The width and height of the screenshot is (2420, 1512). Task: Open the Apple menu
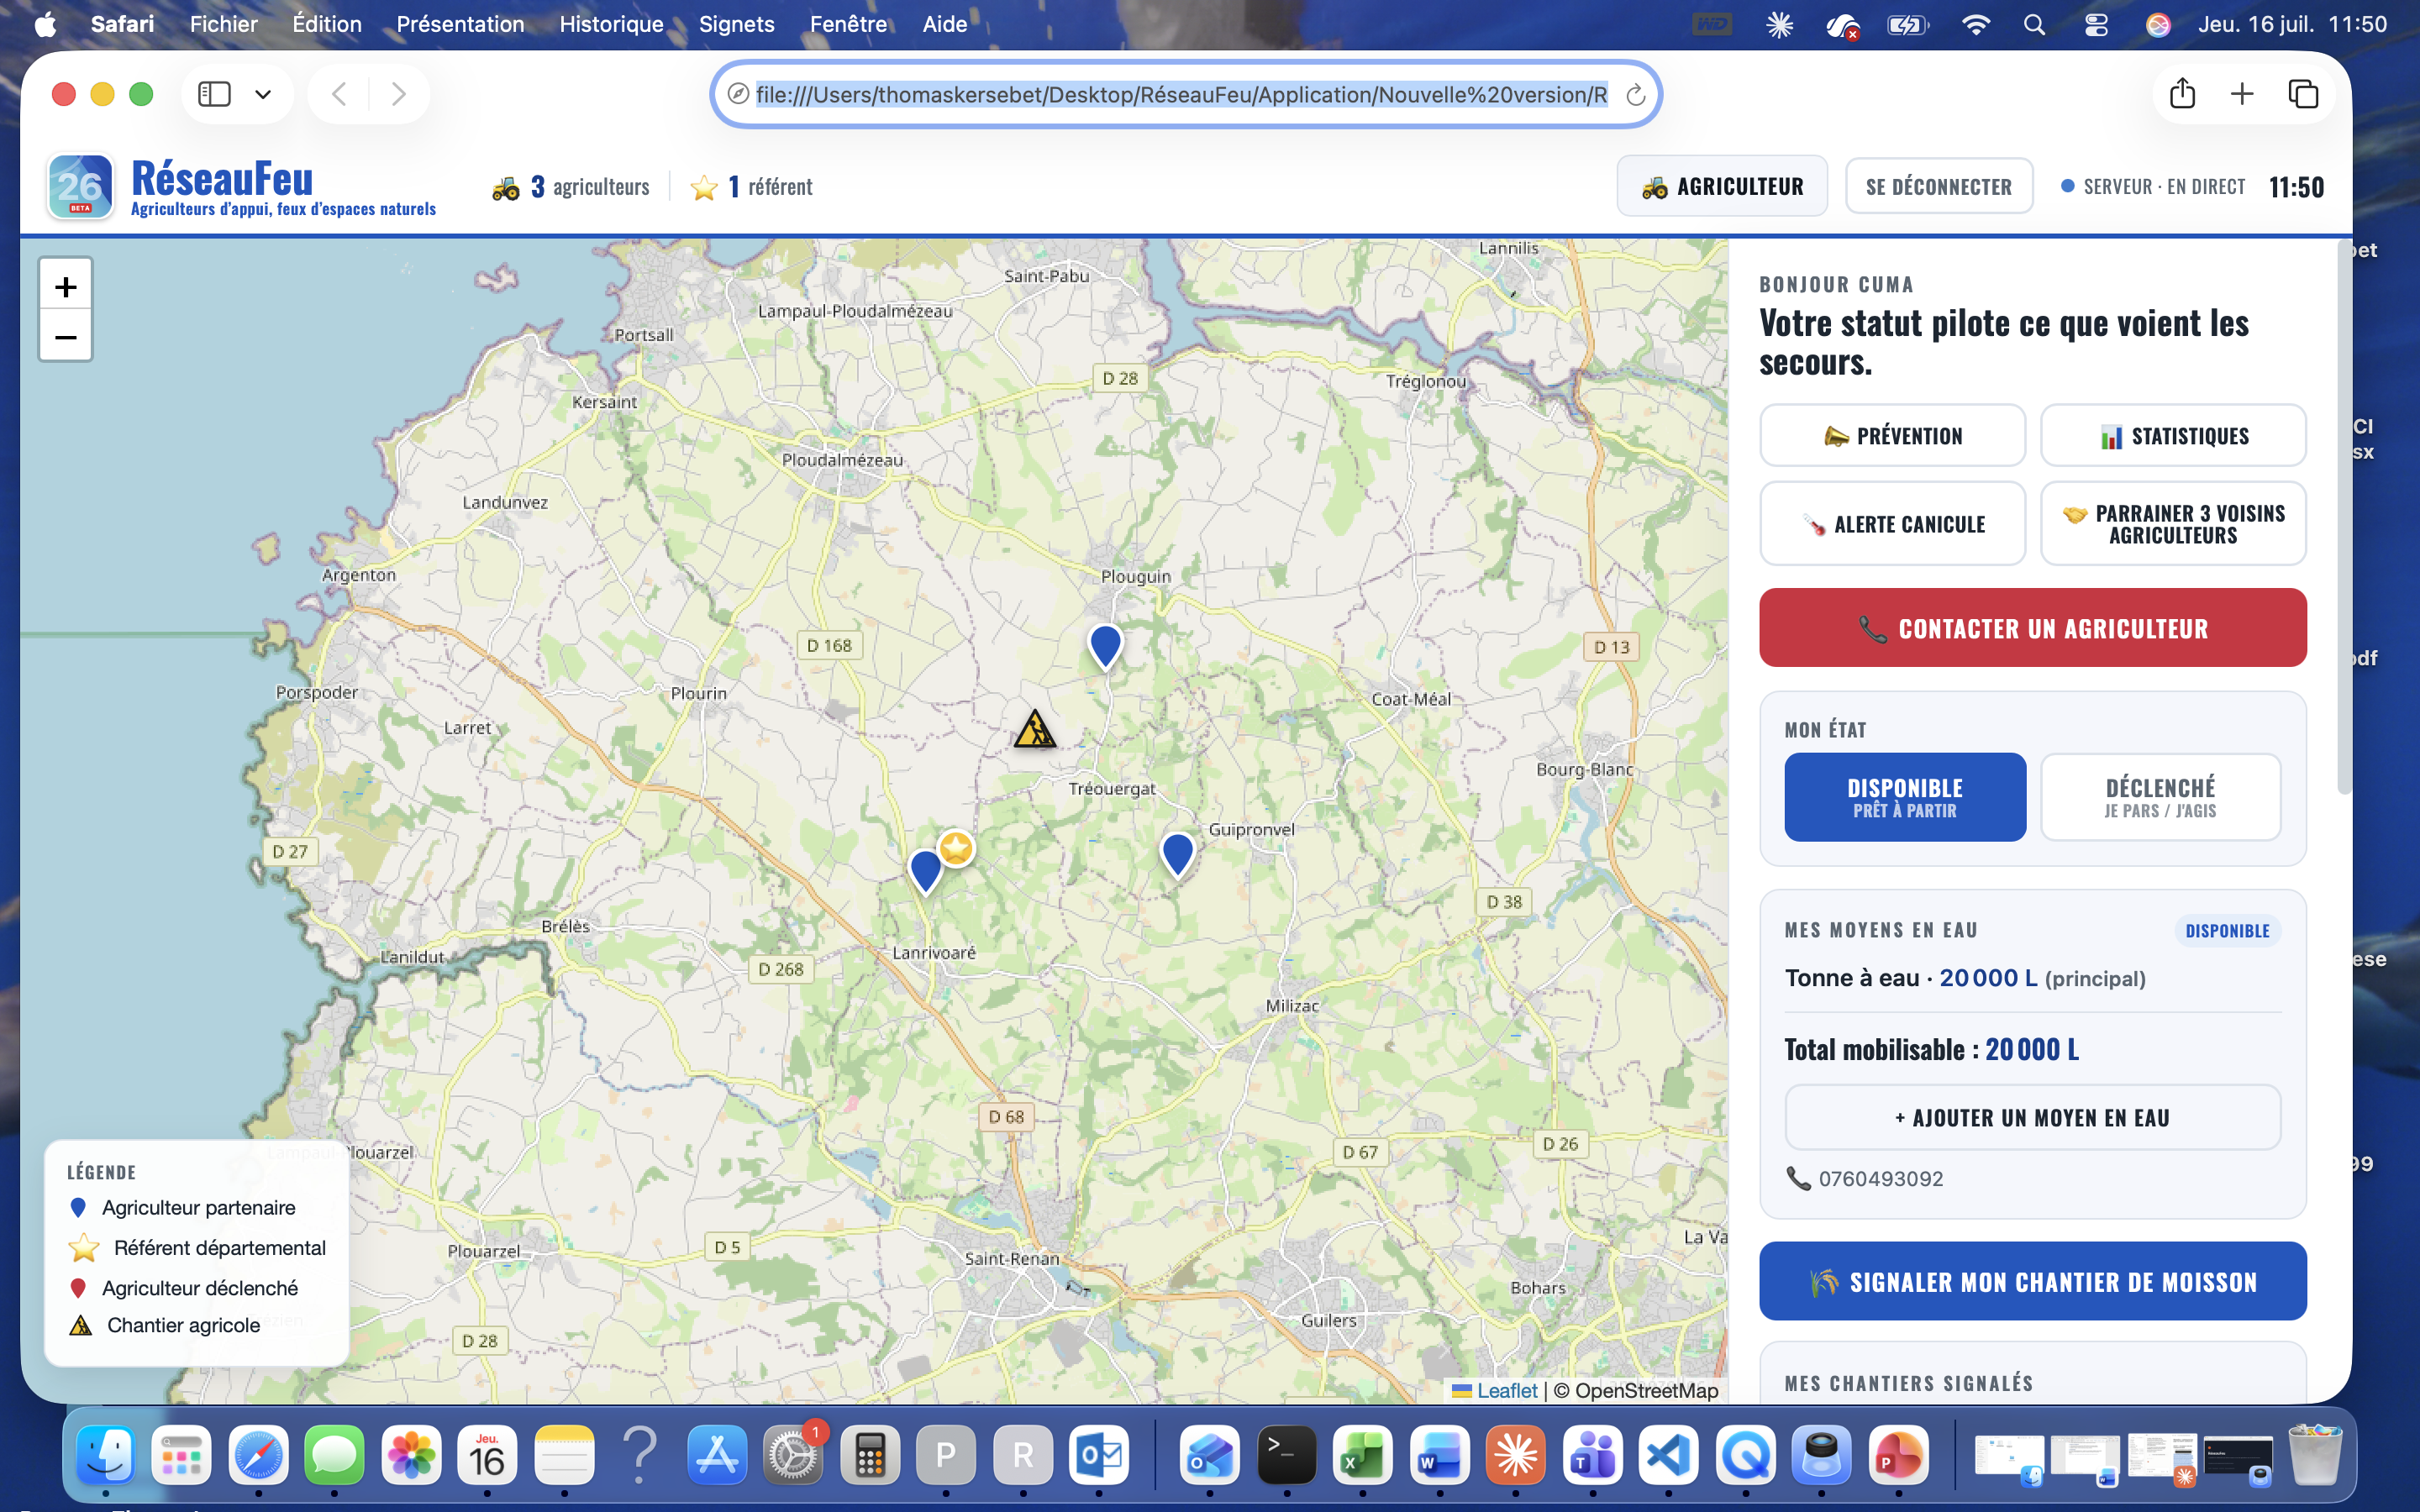[46, 24]
